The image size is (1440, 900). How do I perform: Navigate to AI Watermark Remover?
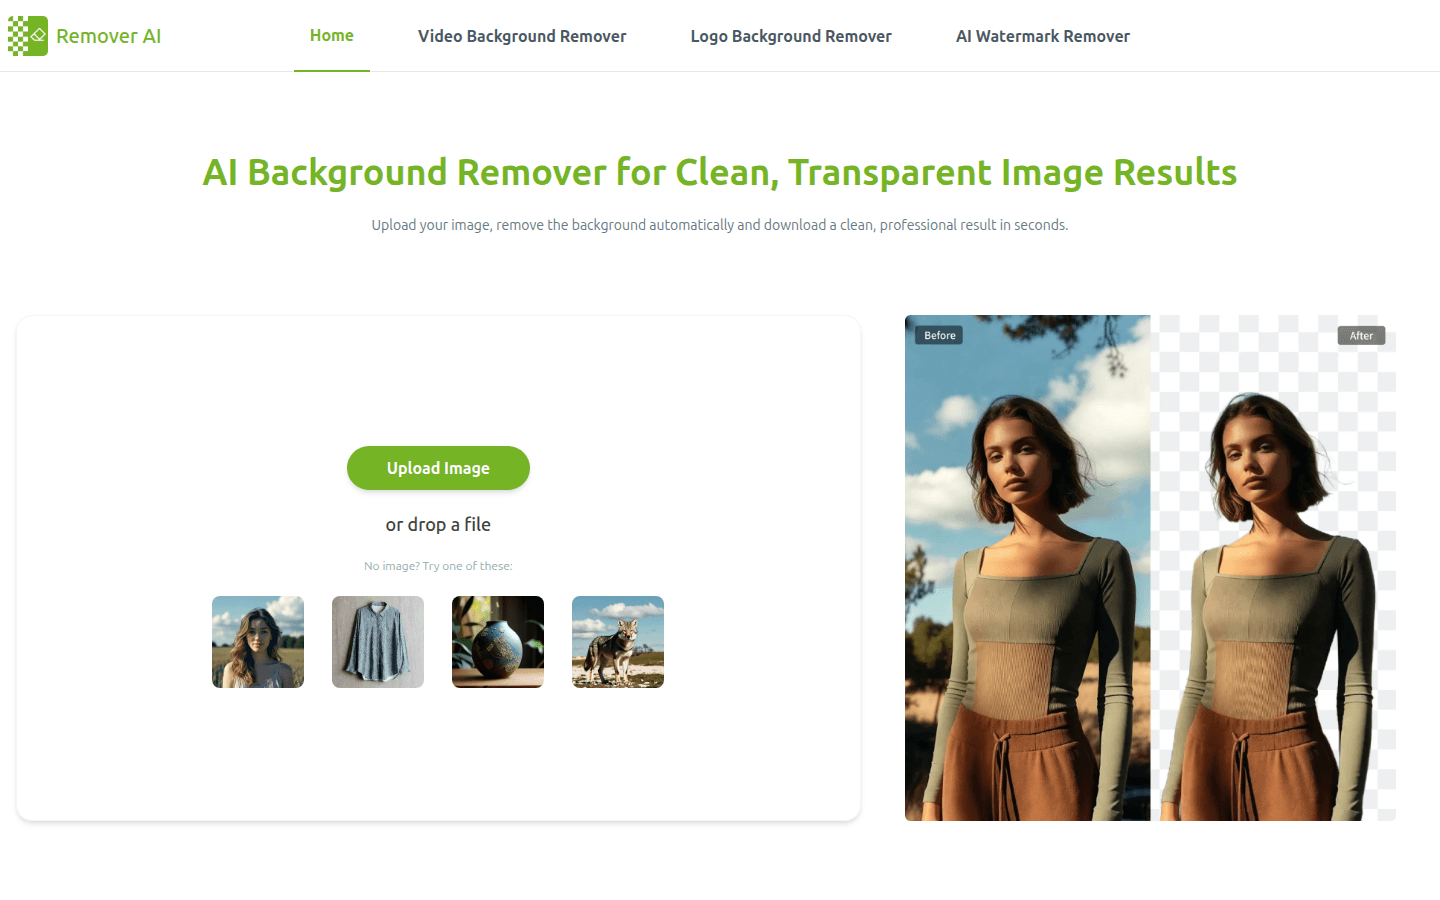(x=1043, y=36)
